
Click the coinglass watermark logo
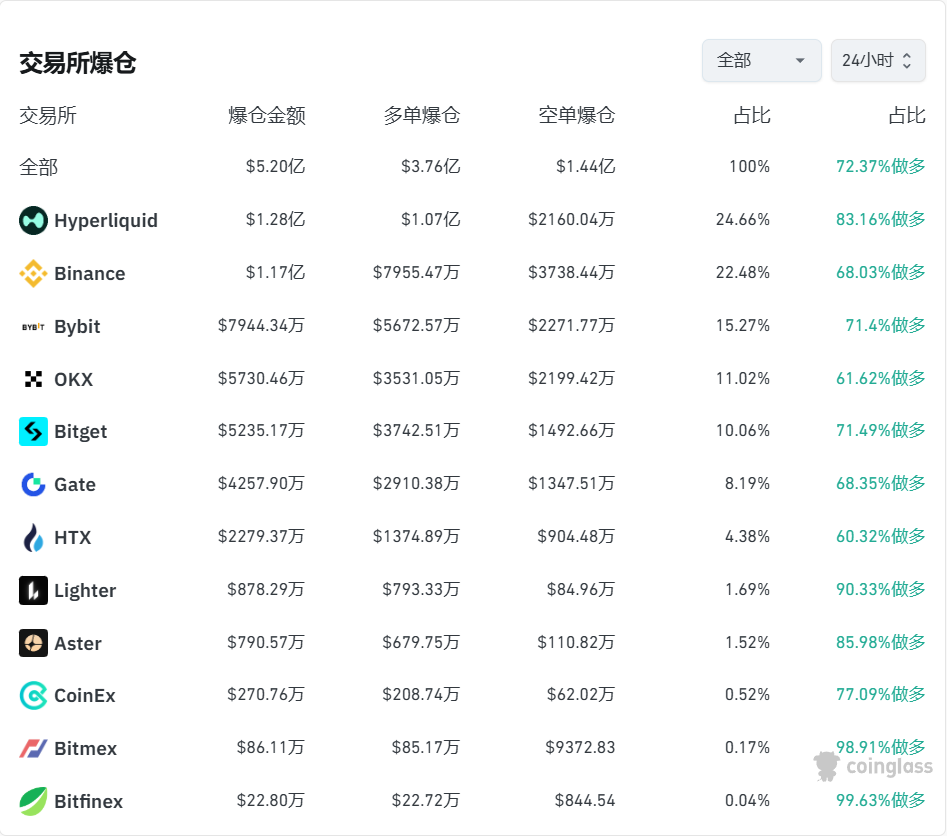873,767
